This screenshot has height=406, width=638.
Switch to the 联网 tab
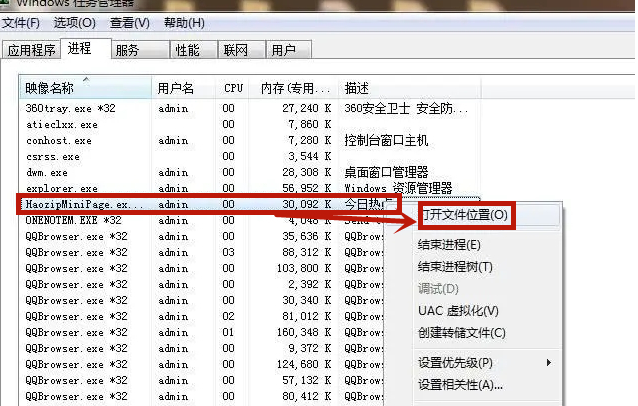pos(236,49)
